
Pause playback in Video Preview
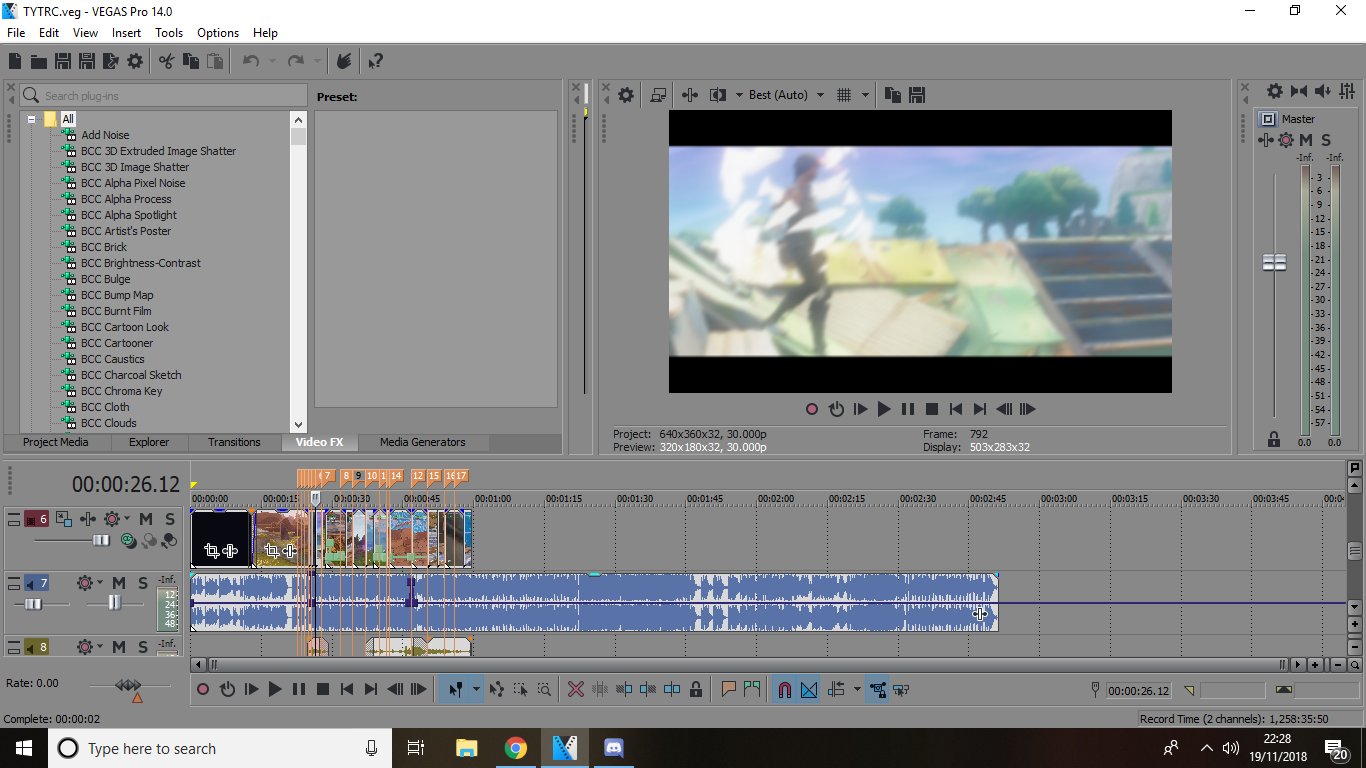click(x=908, y=409)
